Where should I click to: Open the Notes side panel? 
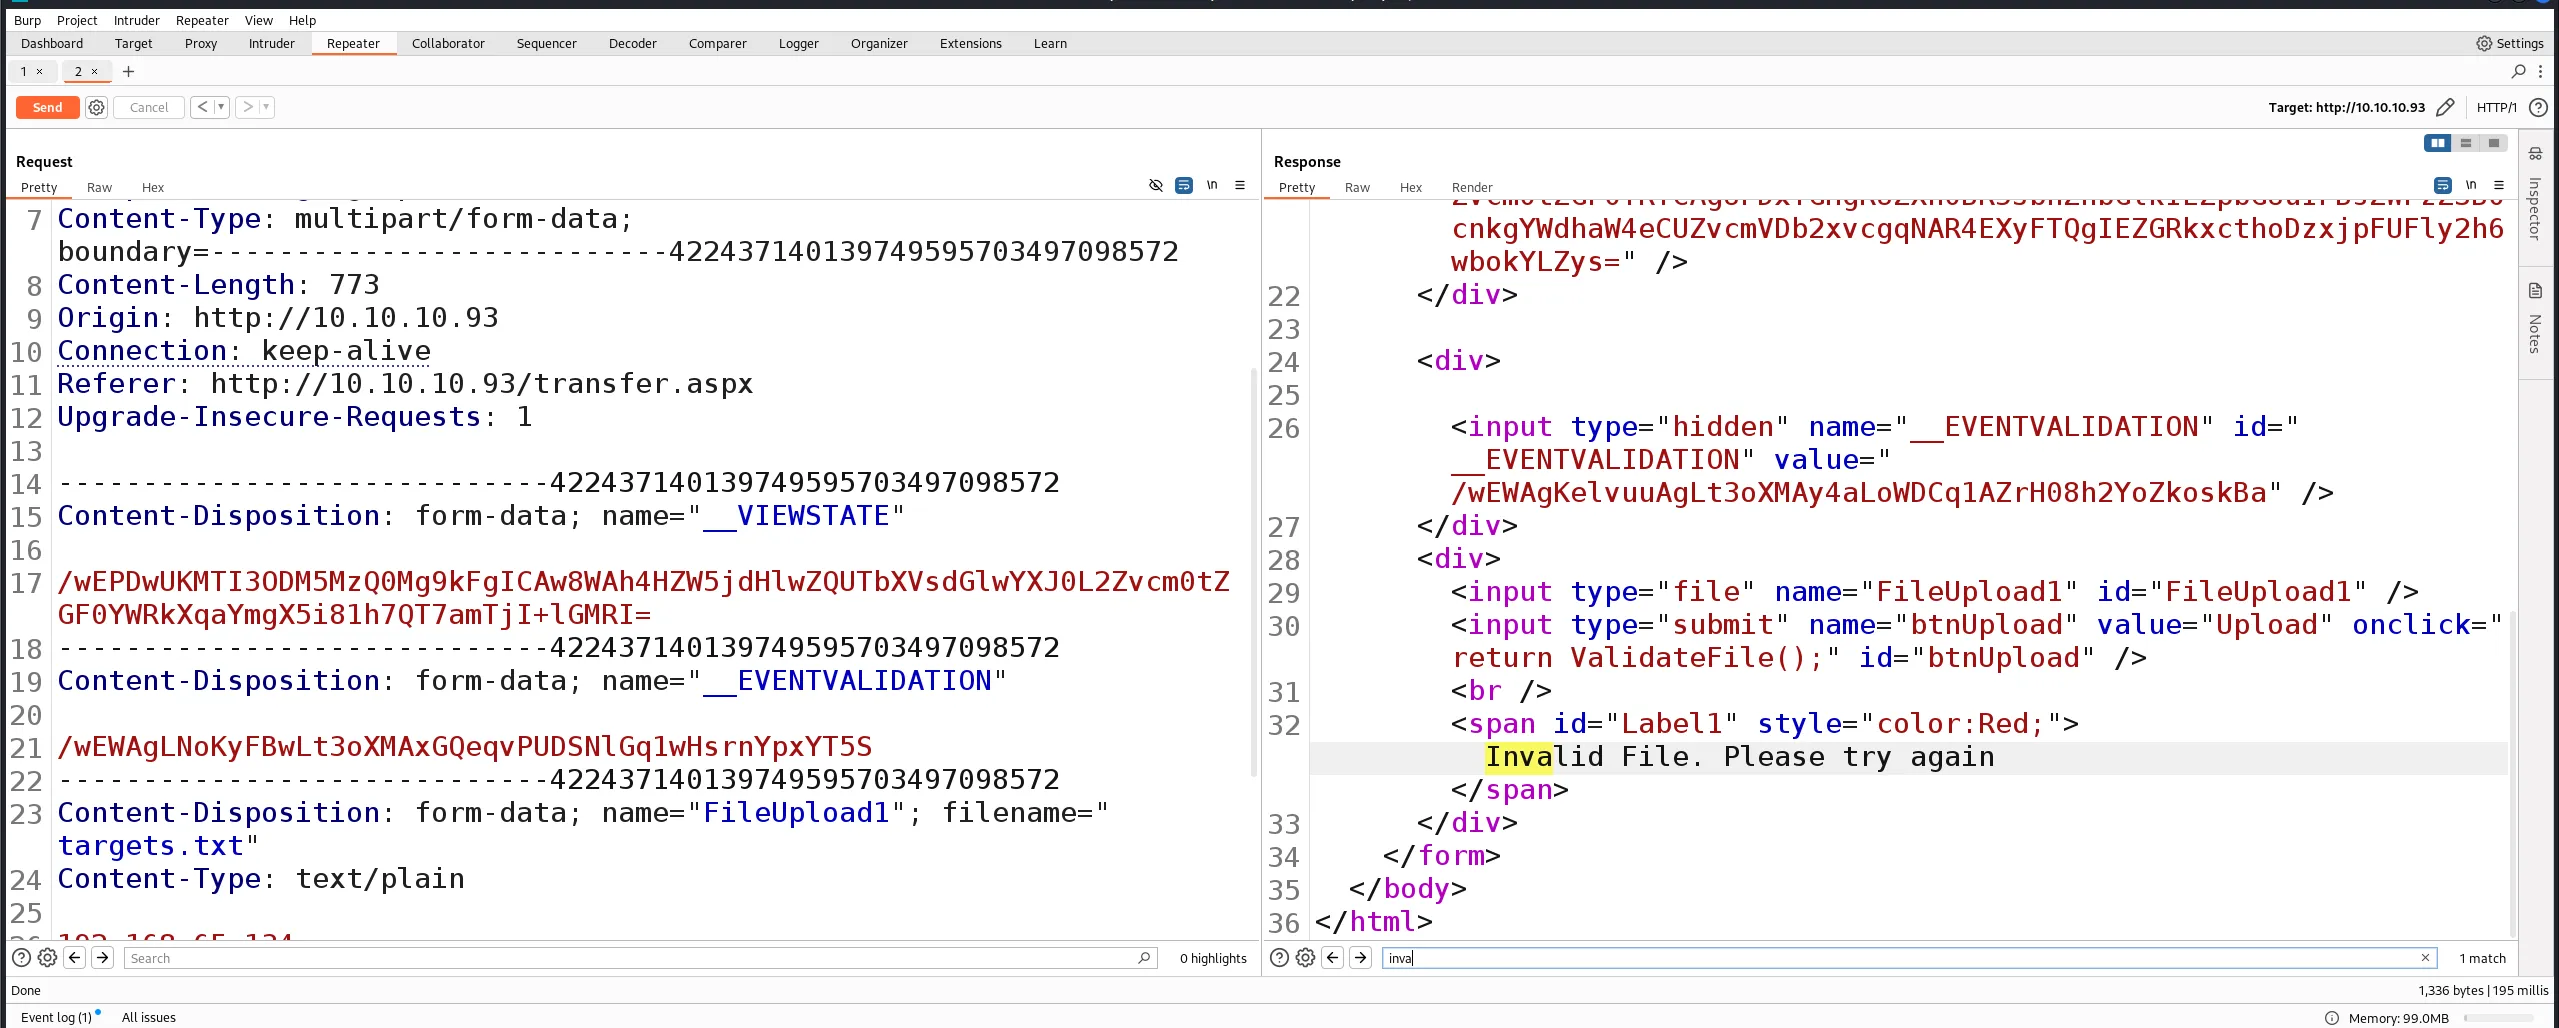click(x=2535, y=320)
